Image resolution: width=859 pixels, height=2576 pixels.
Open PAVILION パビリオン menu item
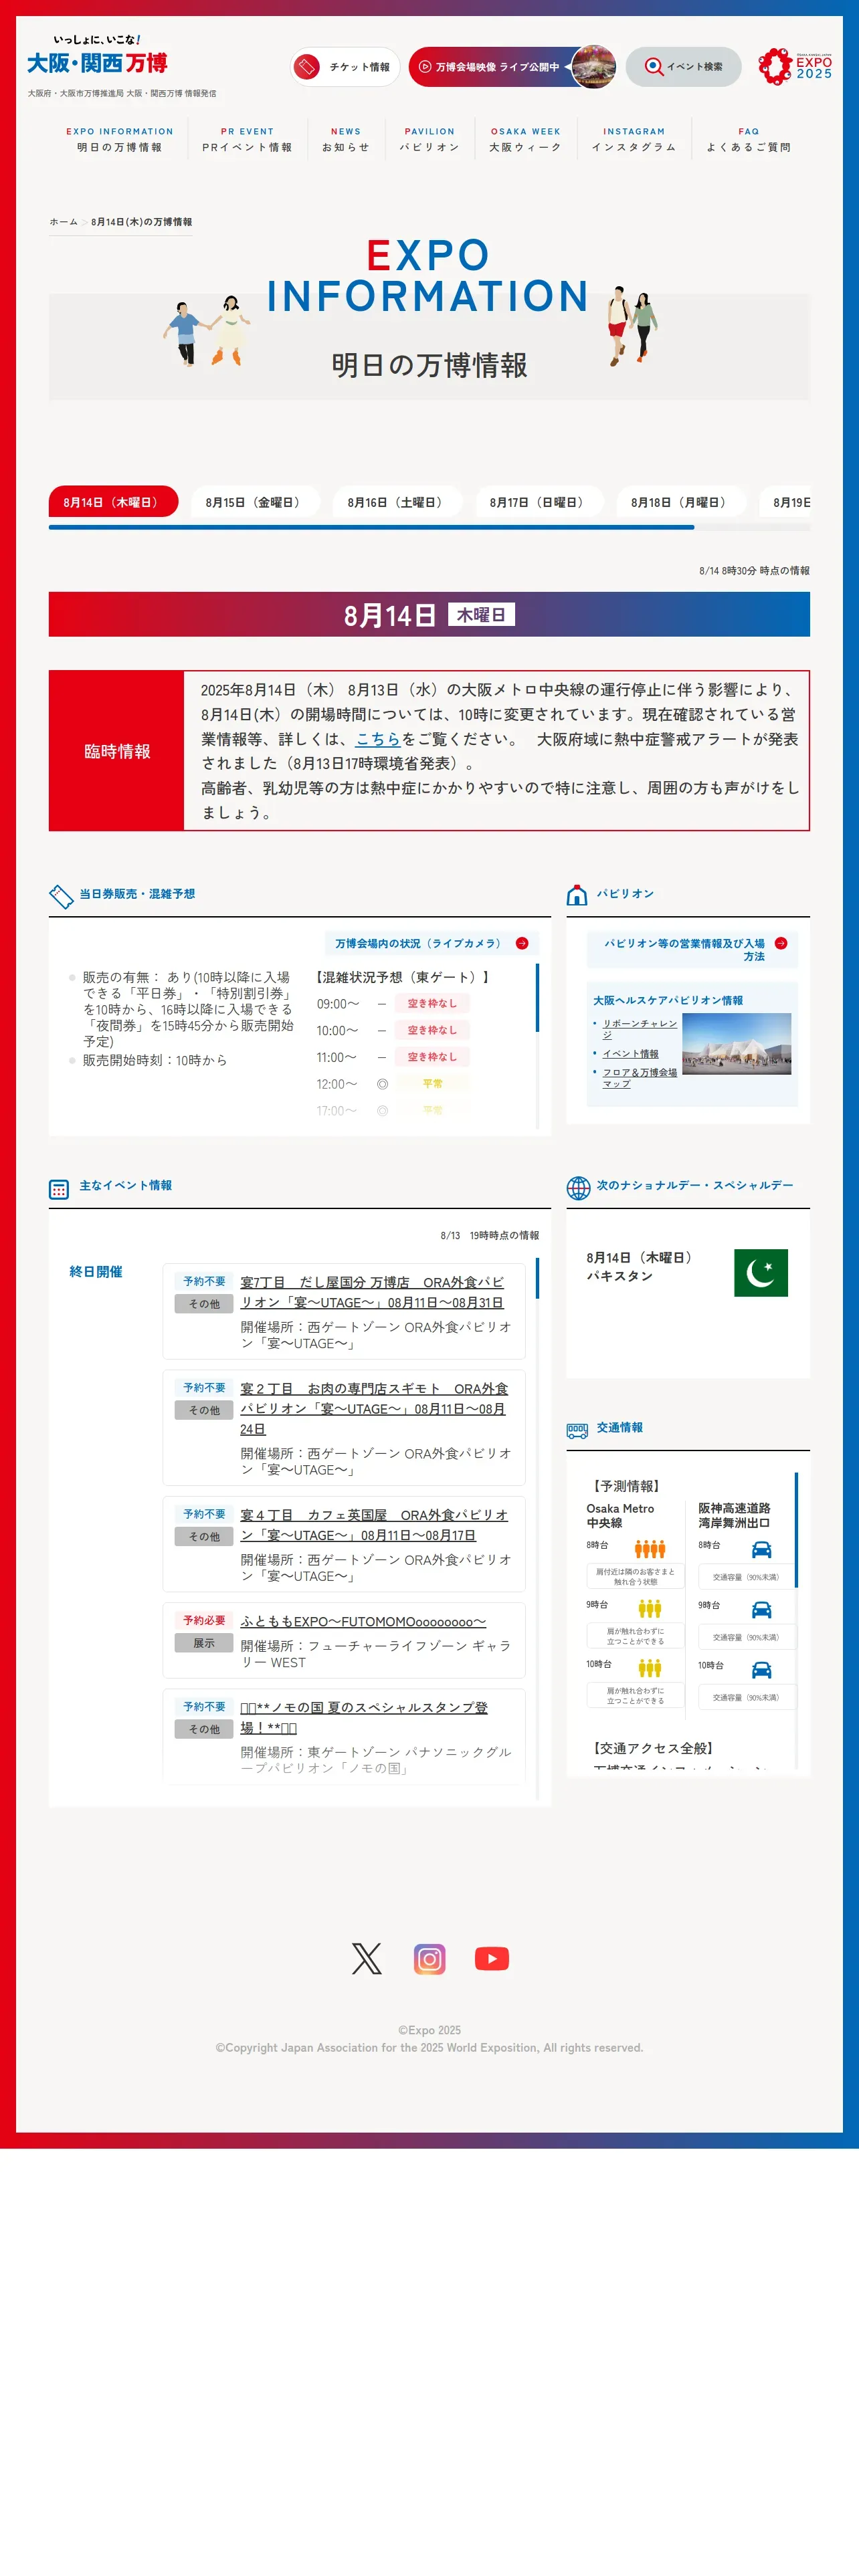tap(429, 139)
